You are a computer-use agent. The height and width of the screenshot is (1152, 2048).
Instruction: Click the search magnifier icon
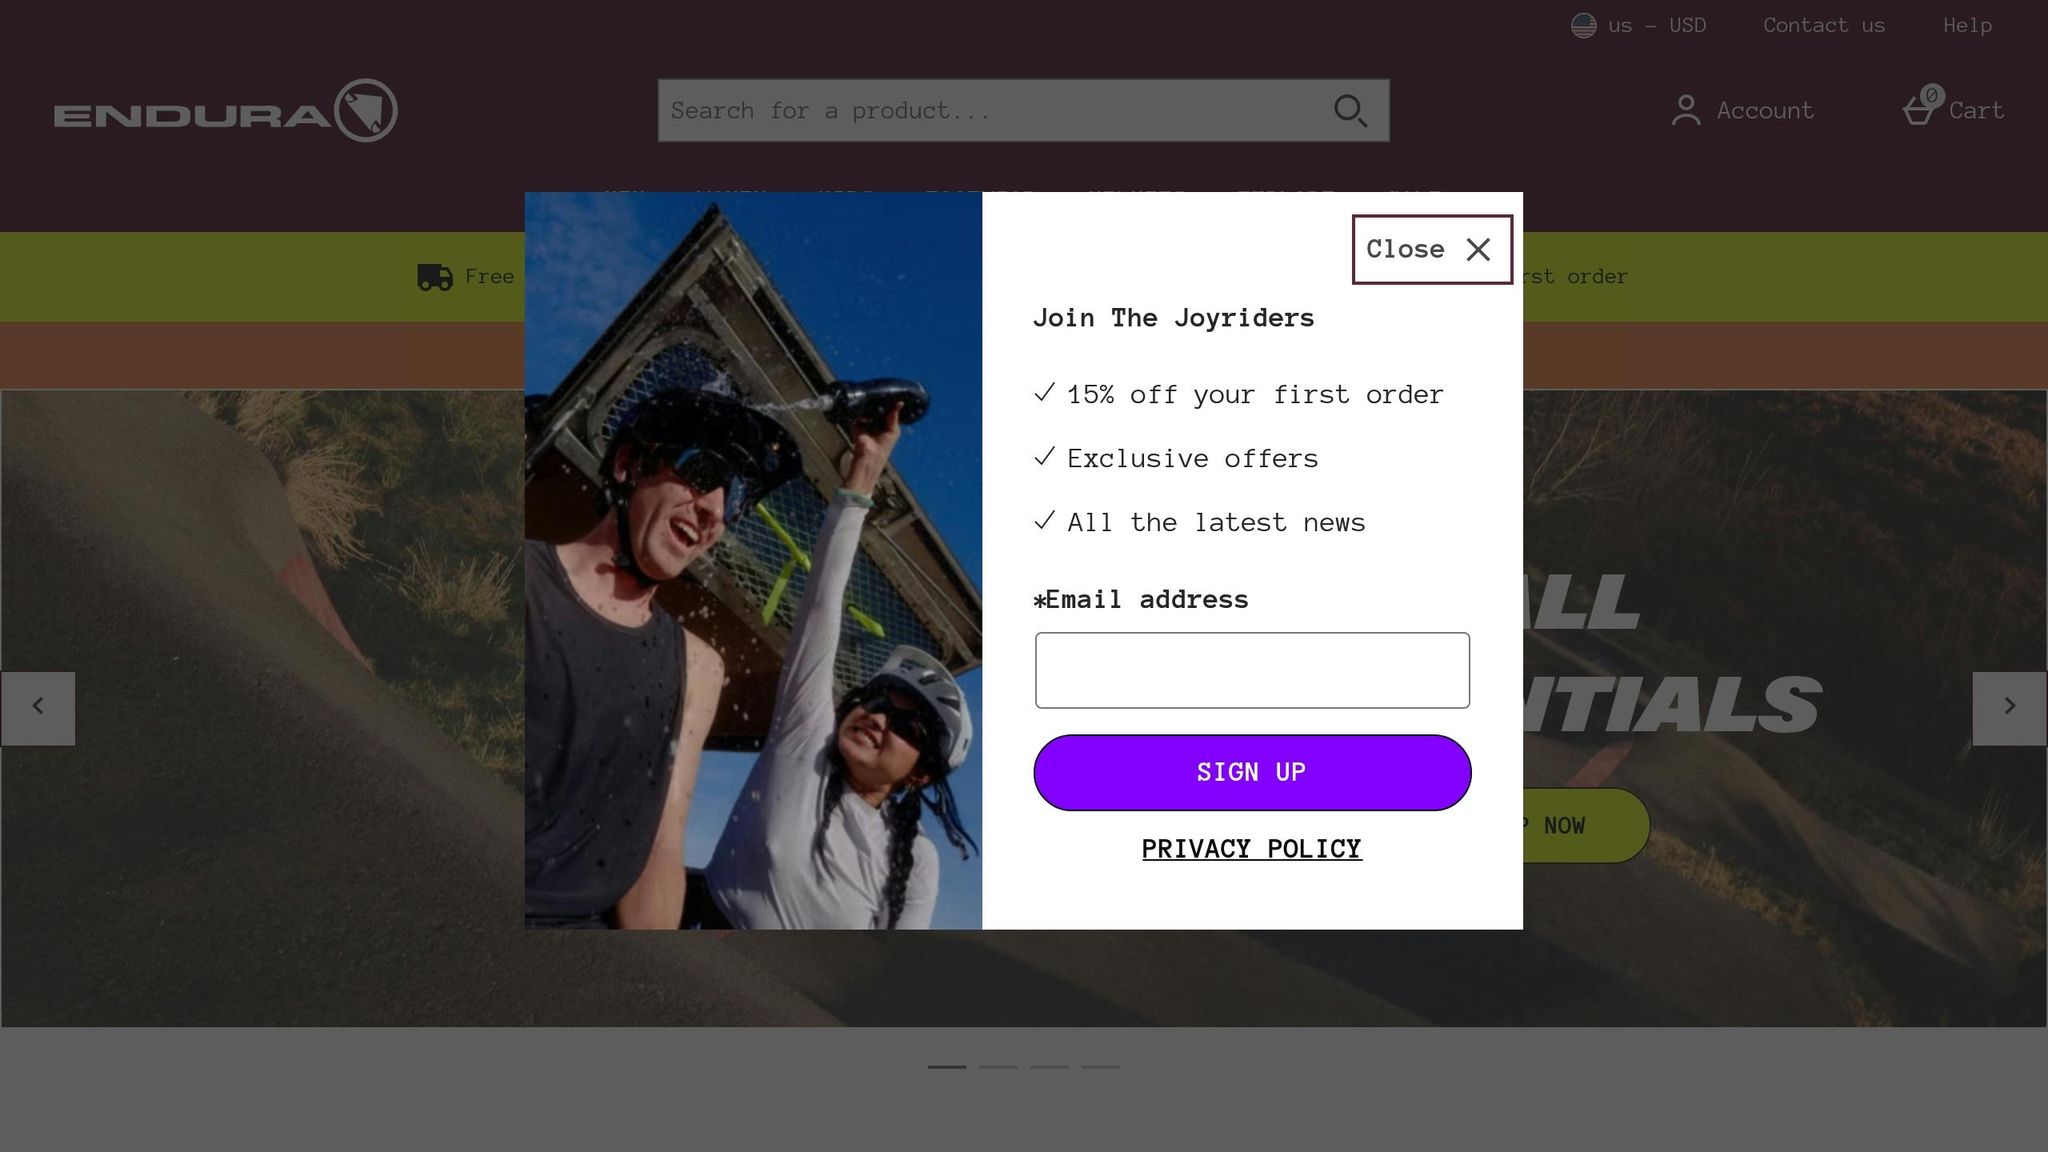coord(1350,110)
